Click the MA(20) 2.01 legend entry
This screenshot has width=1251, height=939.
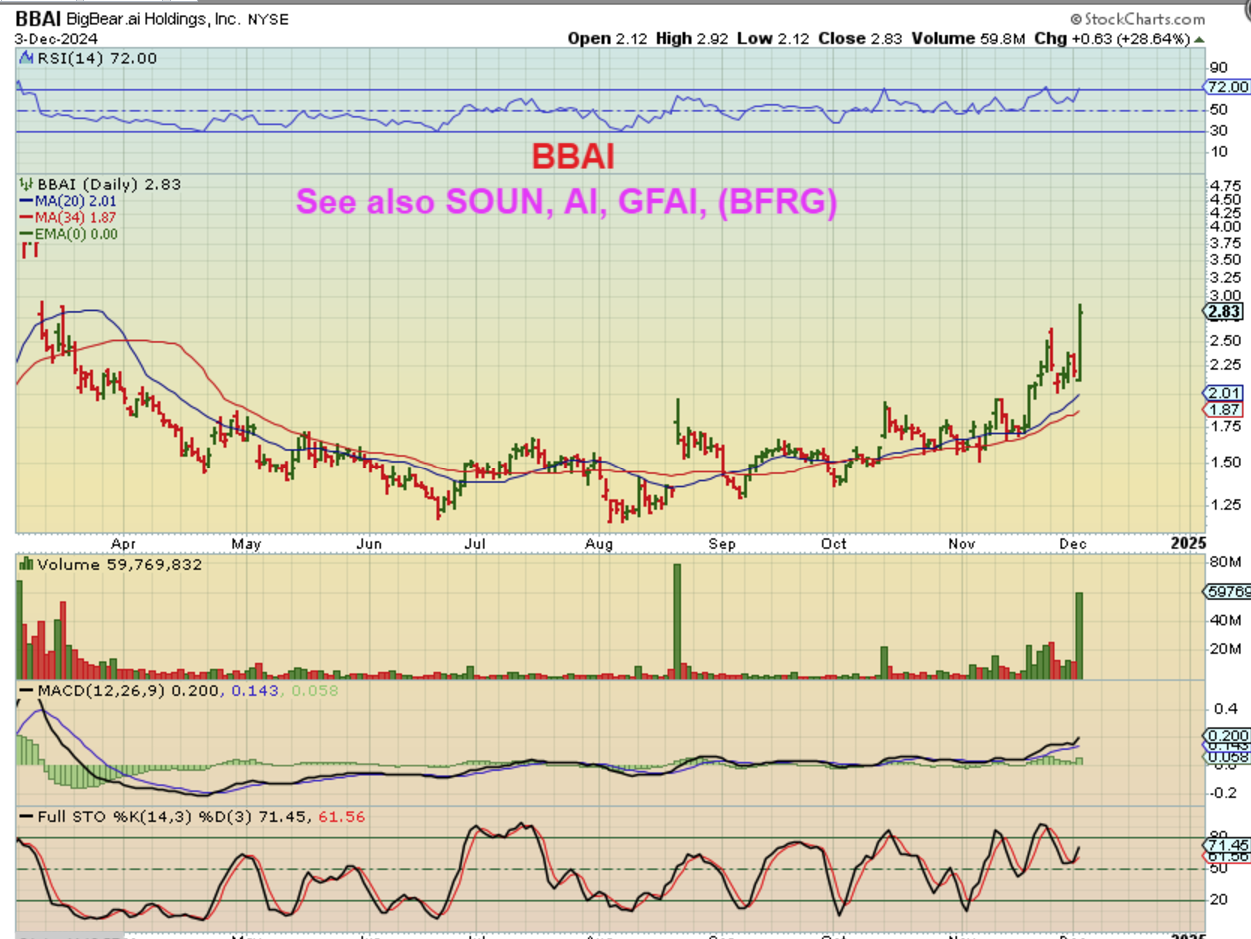(x=70, y=201)
